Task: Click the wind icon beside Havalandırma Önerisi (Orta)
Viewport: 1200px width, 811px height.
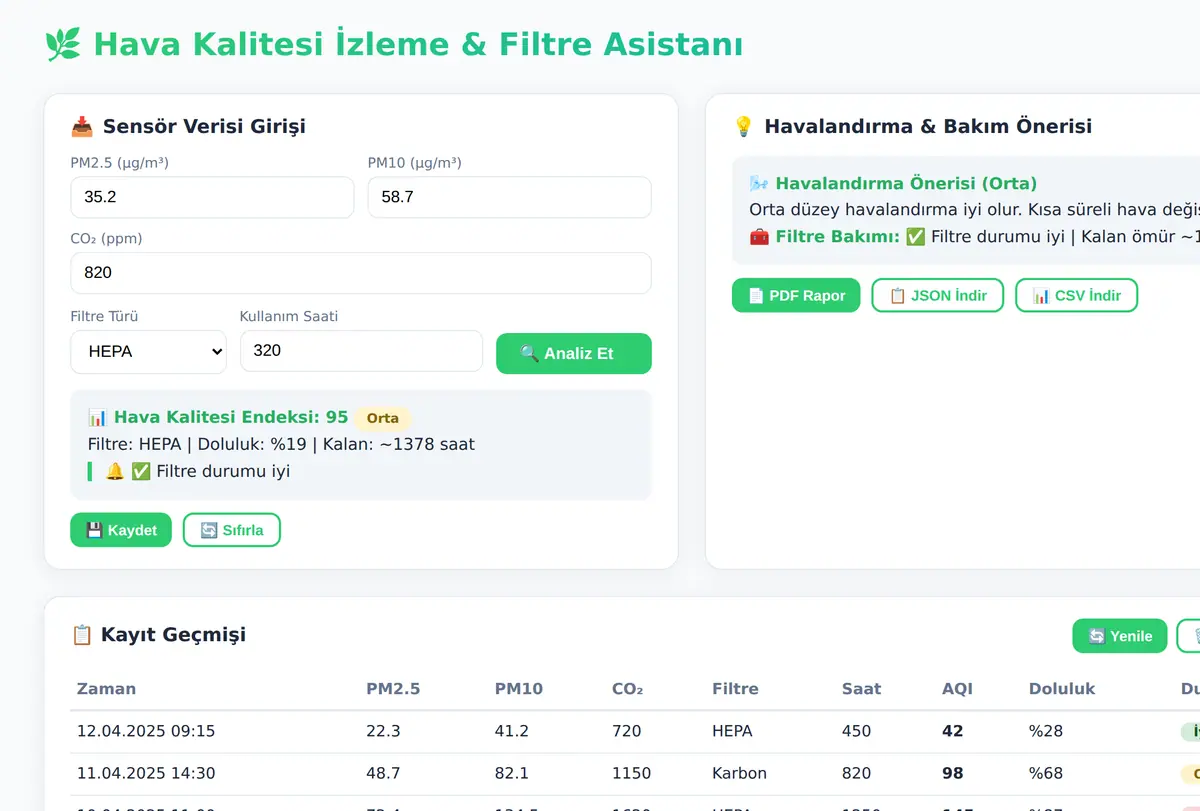Action: coord(759,184)
